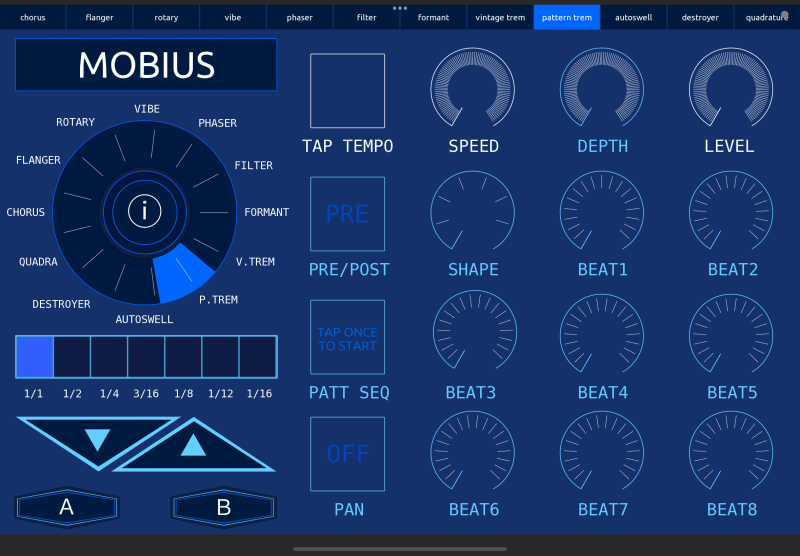Screen dimensions: 800x556
Task: Click the DEPTH knob
Action: (602, 89)
